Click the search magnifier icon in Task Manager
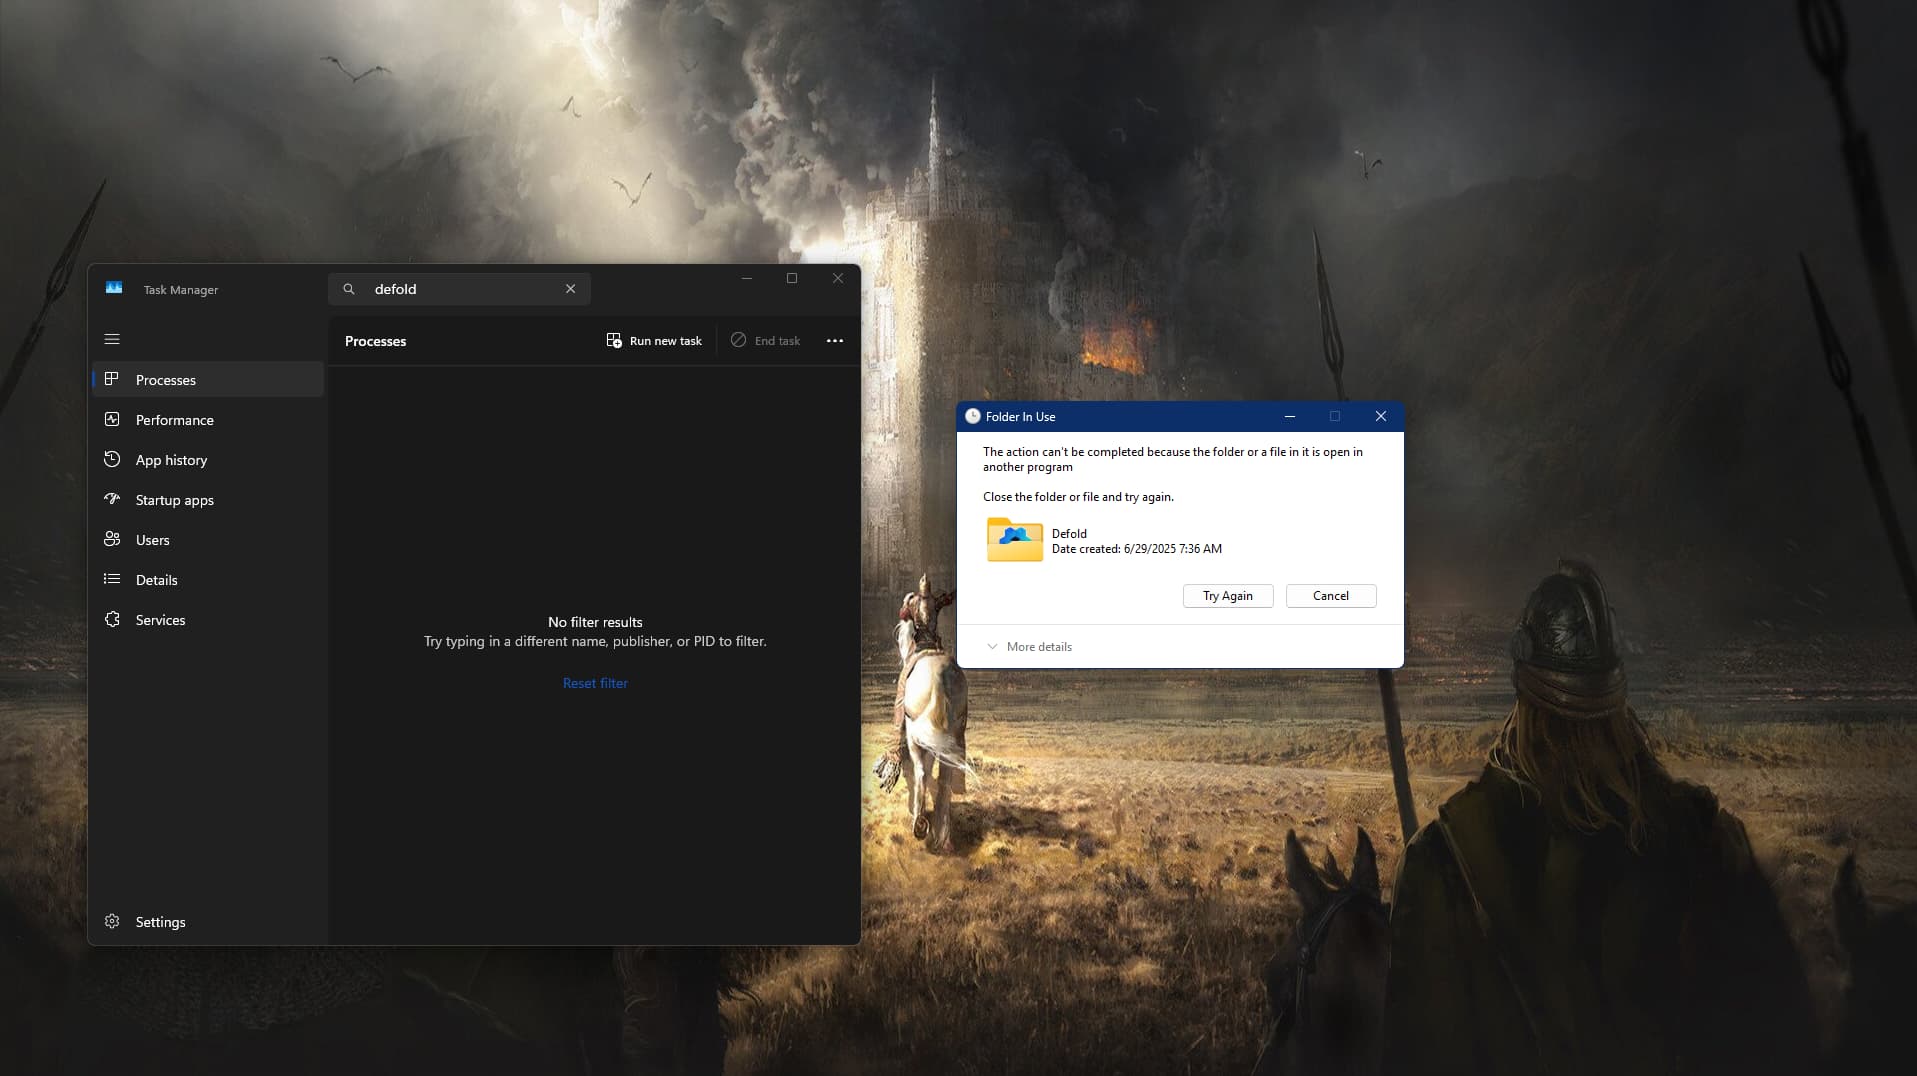This screenshot has width=1917, height=1076. 349,289
